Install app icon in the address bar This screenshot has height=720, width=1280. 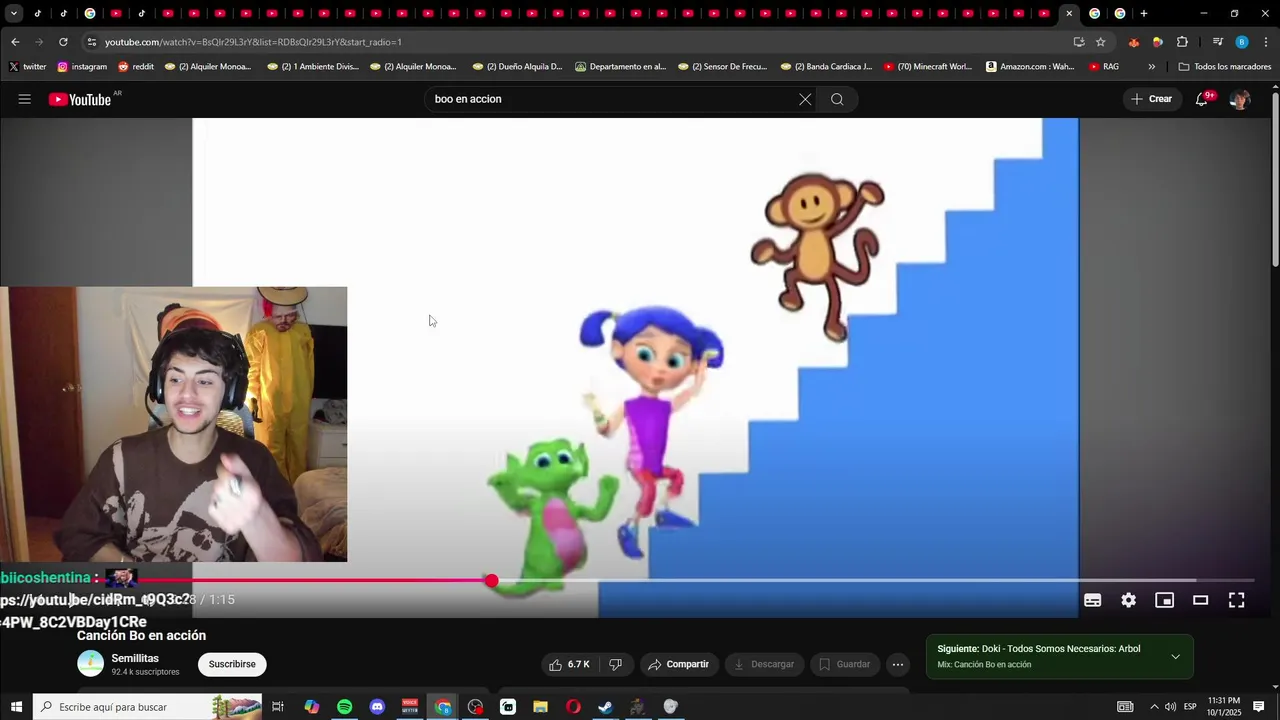(1079, 42)
